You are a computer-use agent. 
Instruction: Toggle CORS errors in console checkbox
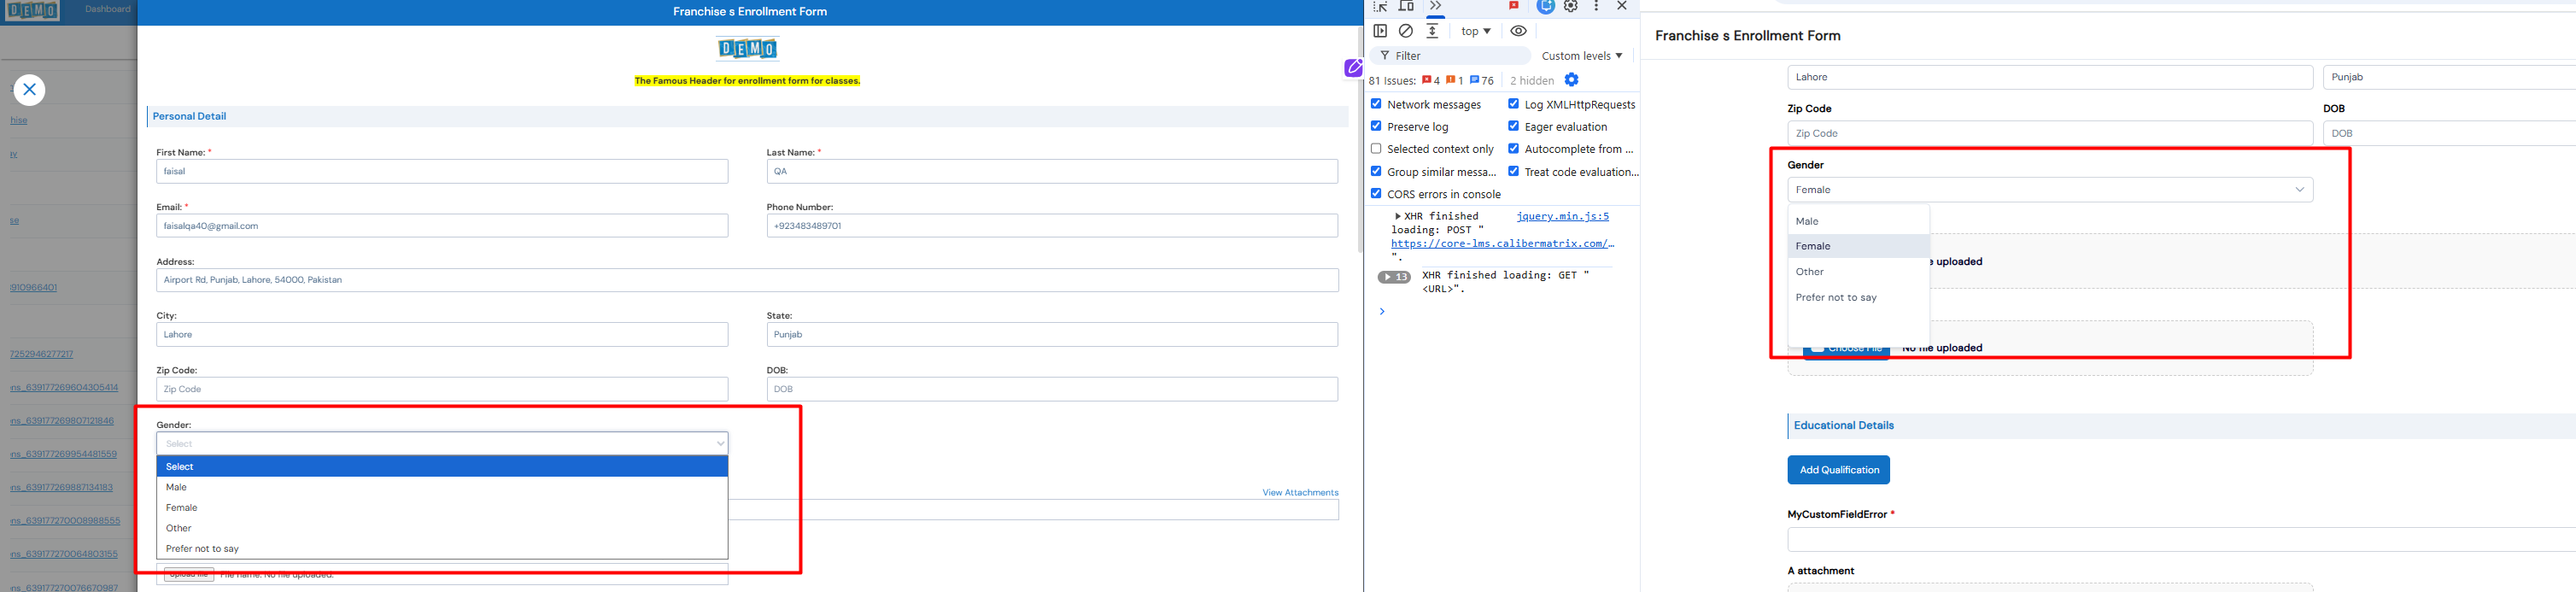point(1376,193)
